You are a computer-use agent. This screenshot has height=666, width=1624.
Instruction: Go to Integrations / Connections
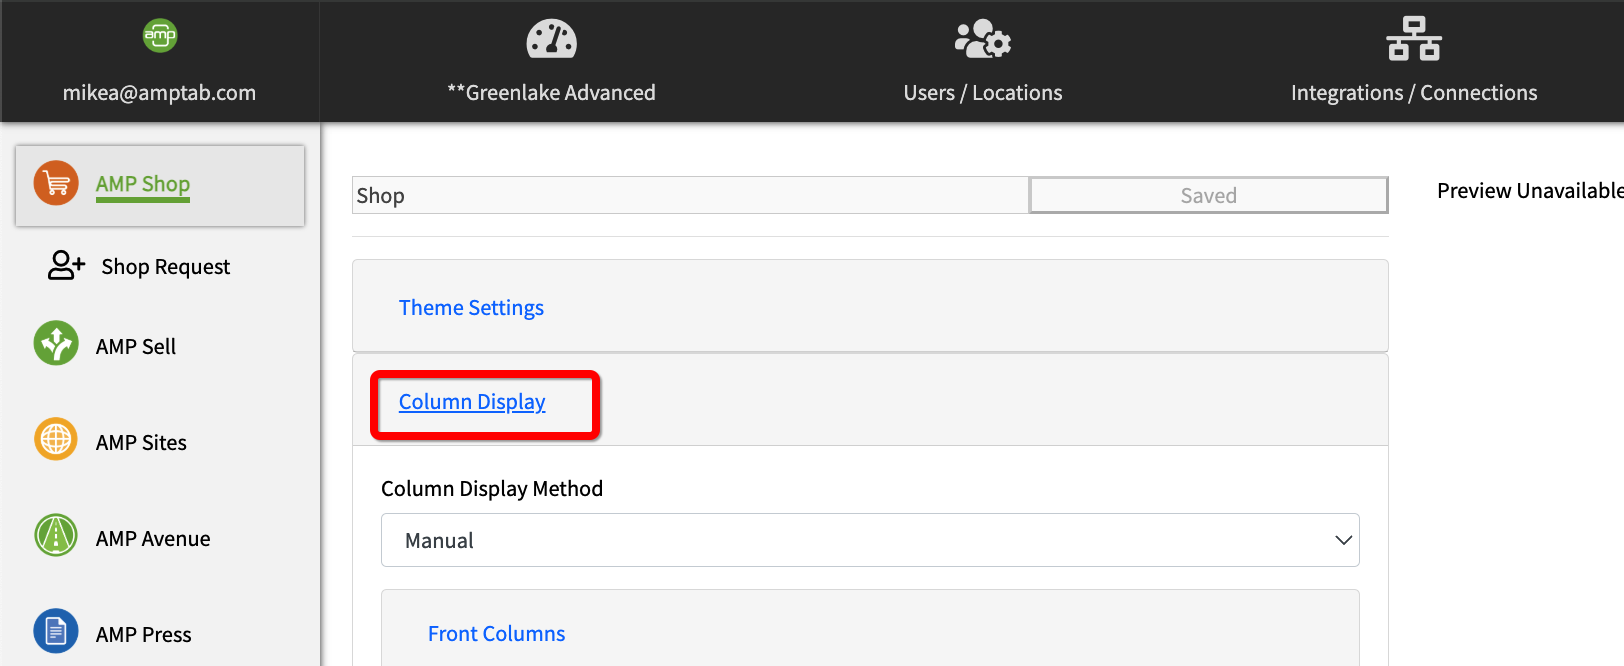pos(1414,93)
